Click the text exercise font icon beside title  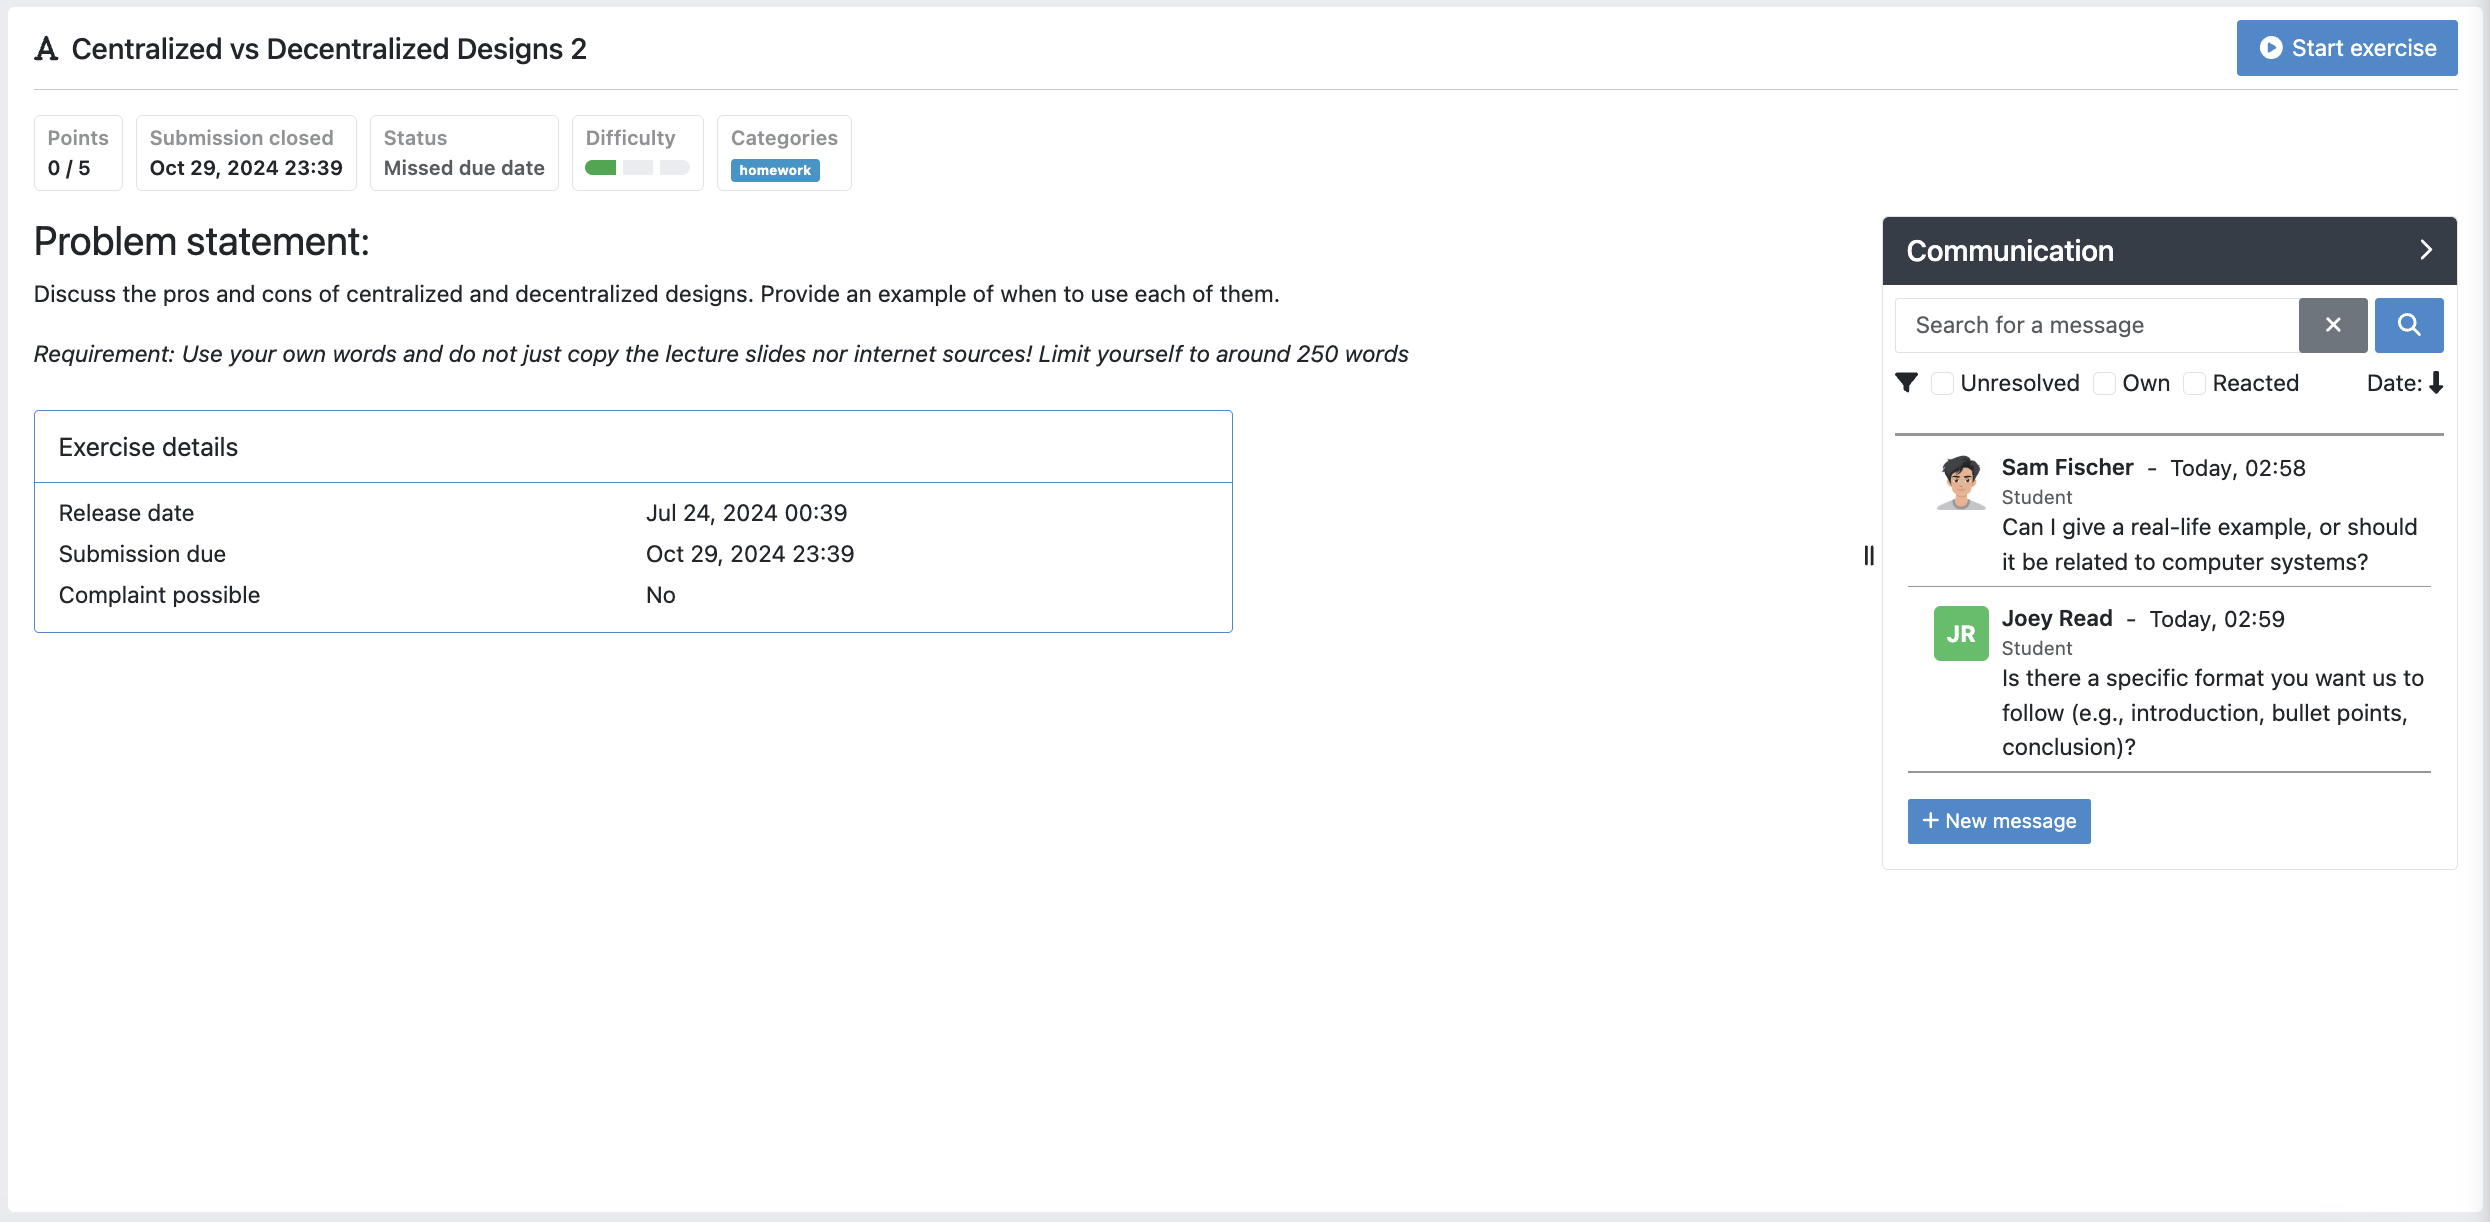point(46,49)
